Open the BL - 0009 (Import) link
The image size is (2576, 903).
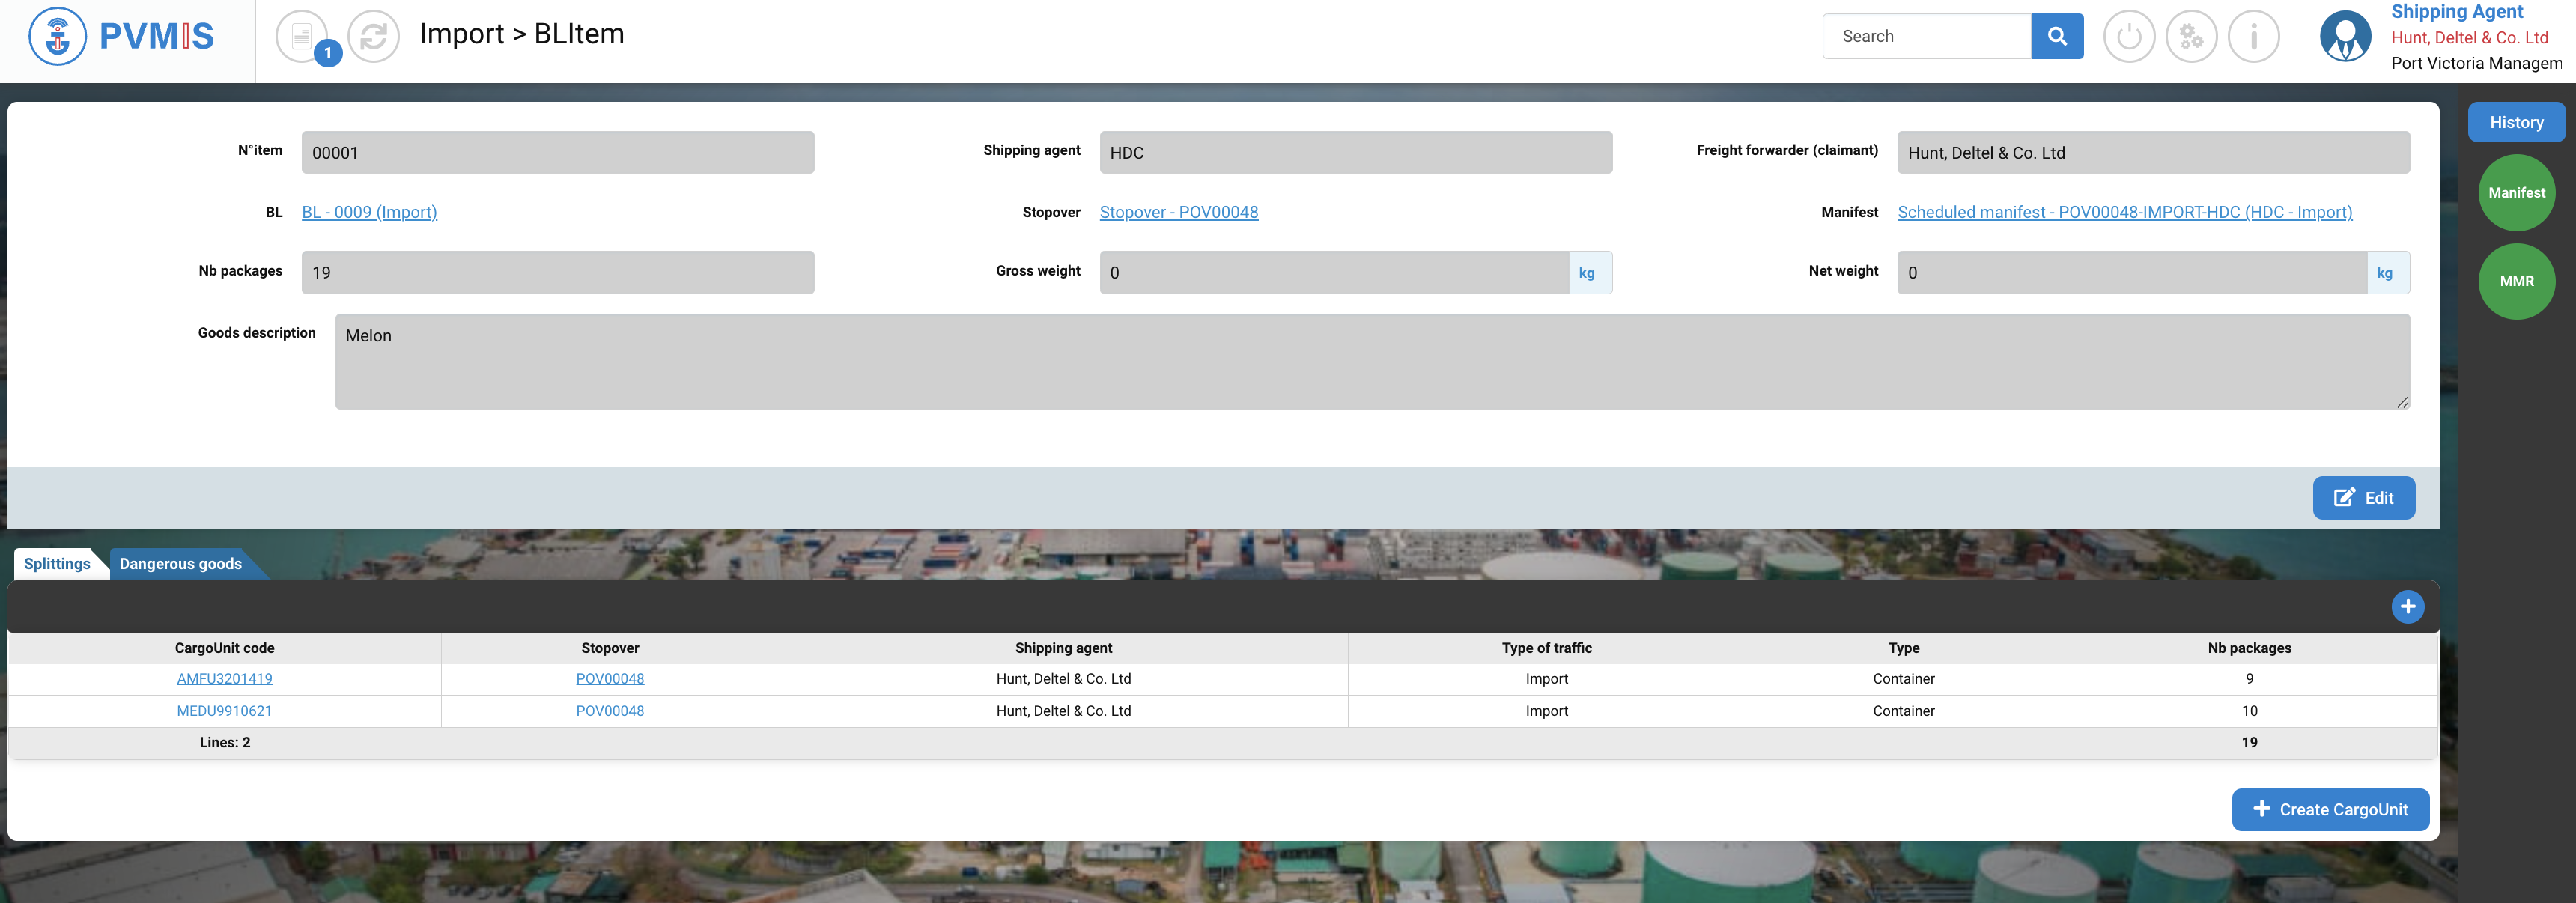pyautogui.click(x=369, y=212)
